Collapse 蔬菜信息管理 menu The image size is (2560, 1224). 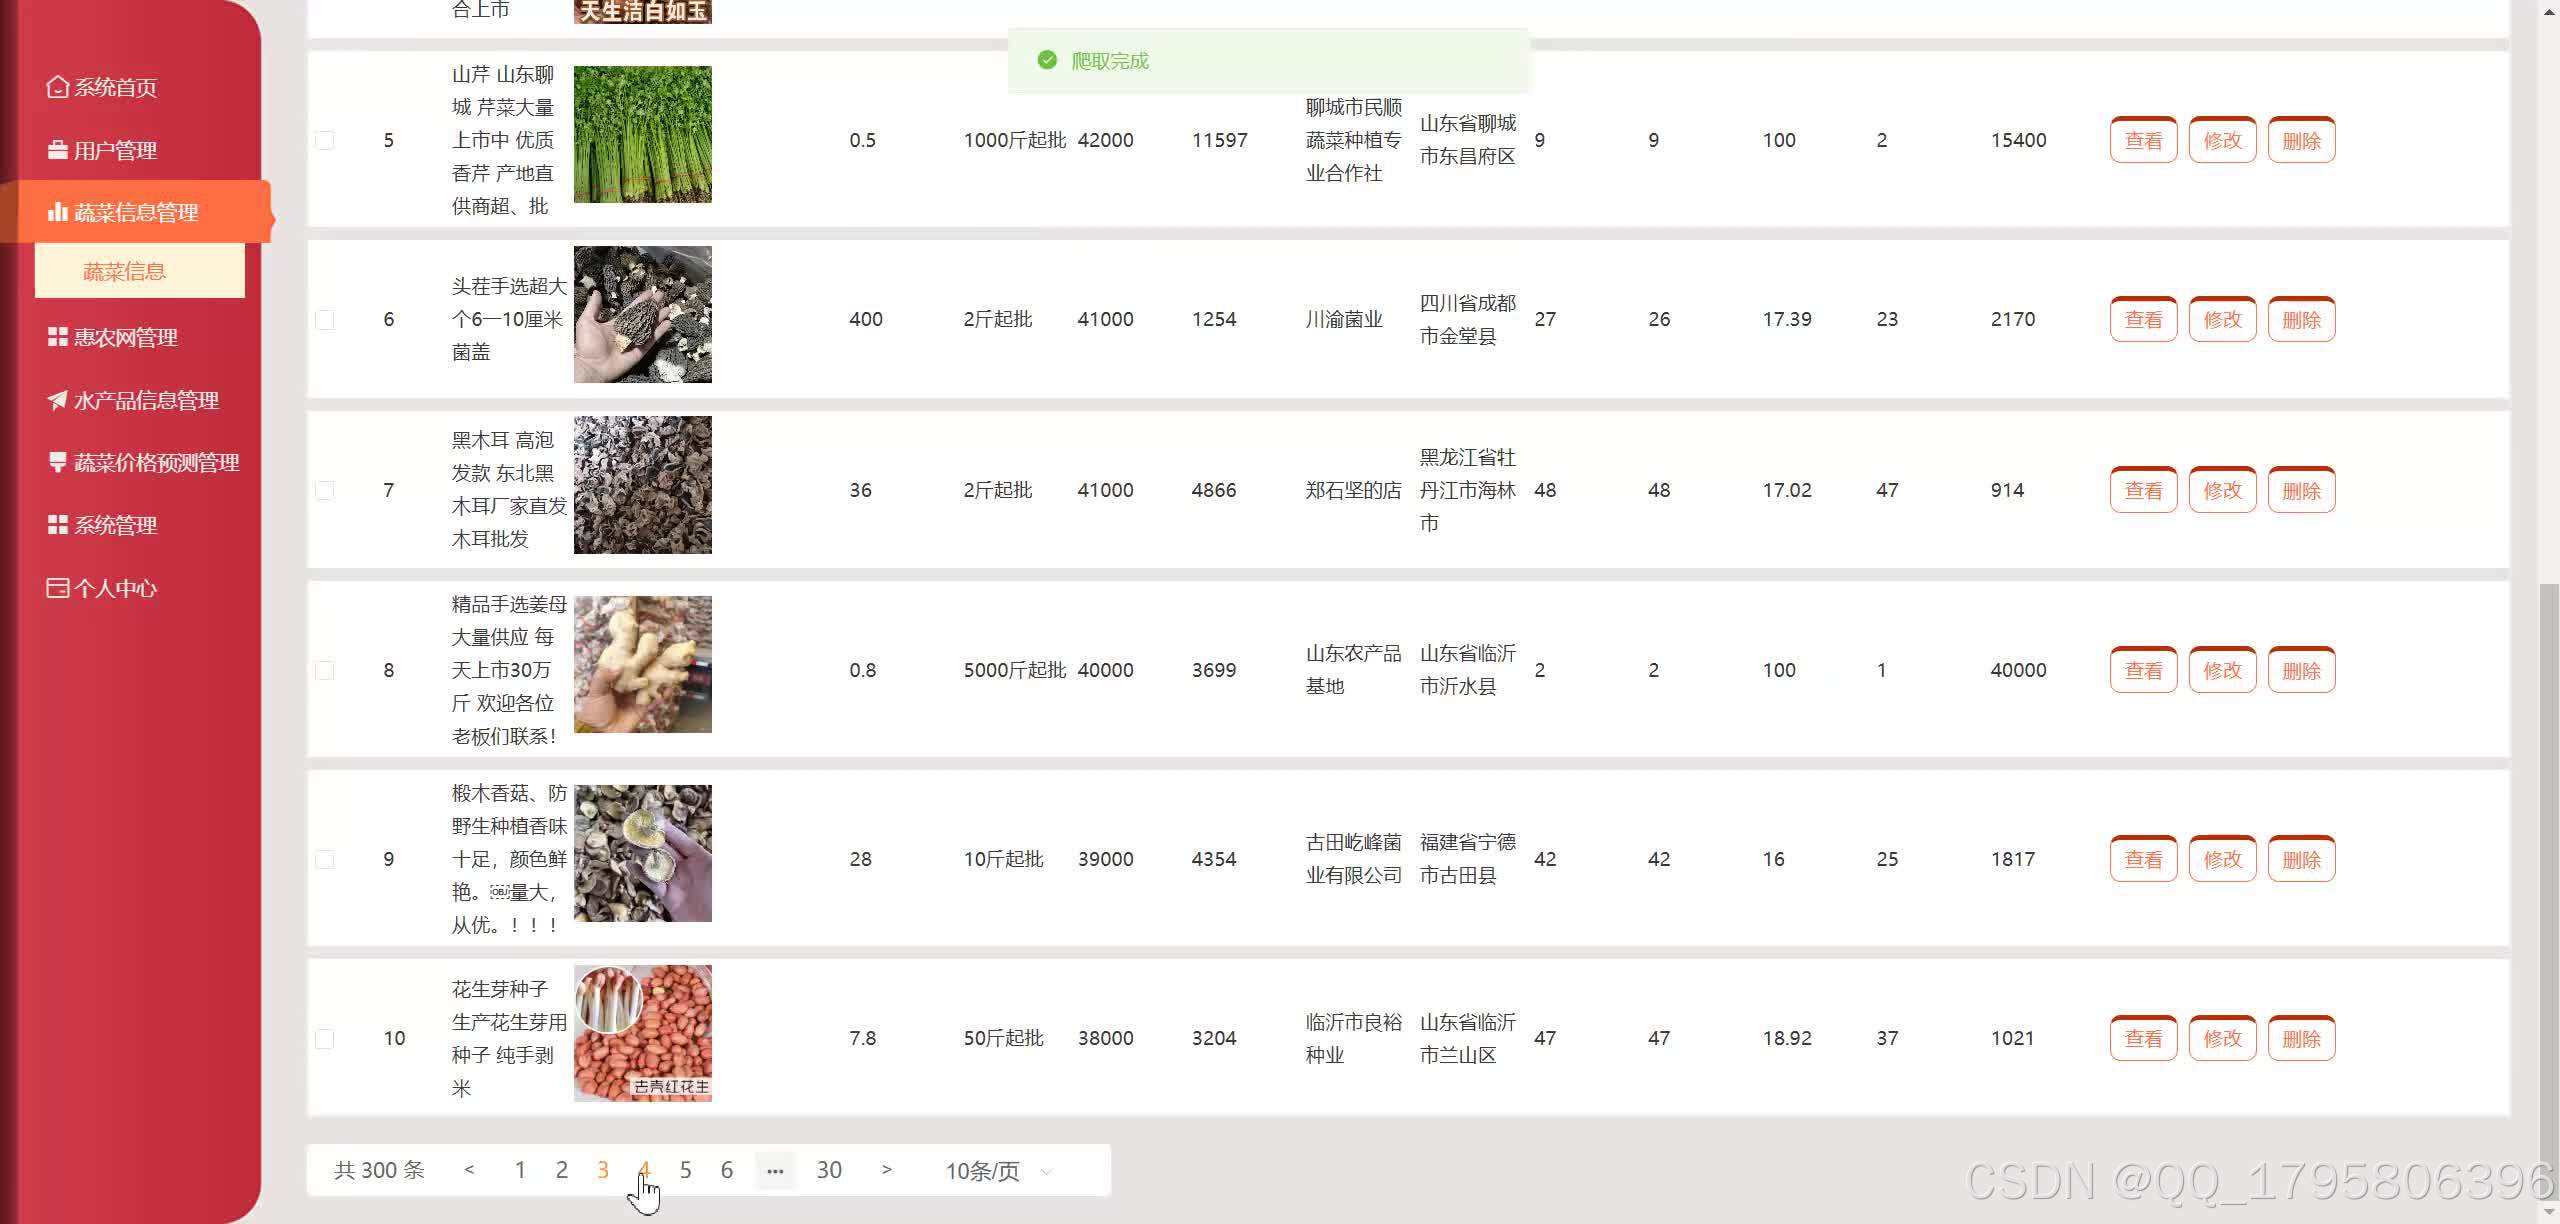click(135, 212)
